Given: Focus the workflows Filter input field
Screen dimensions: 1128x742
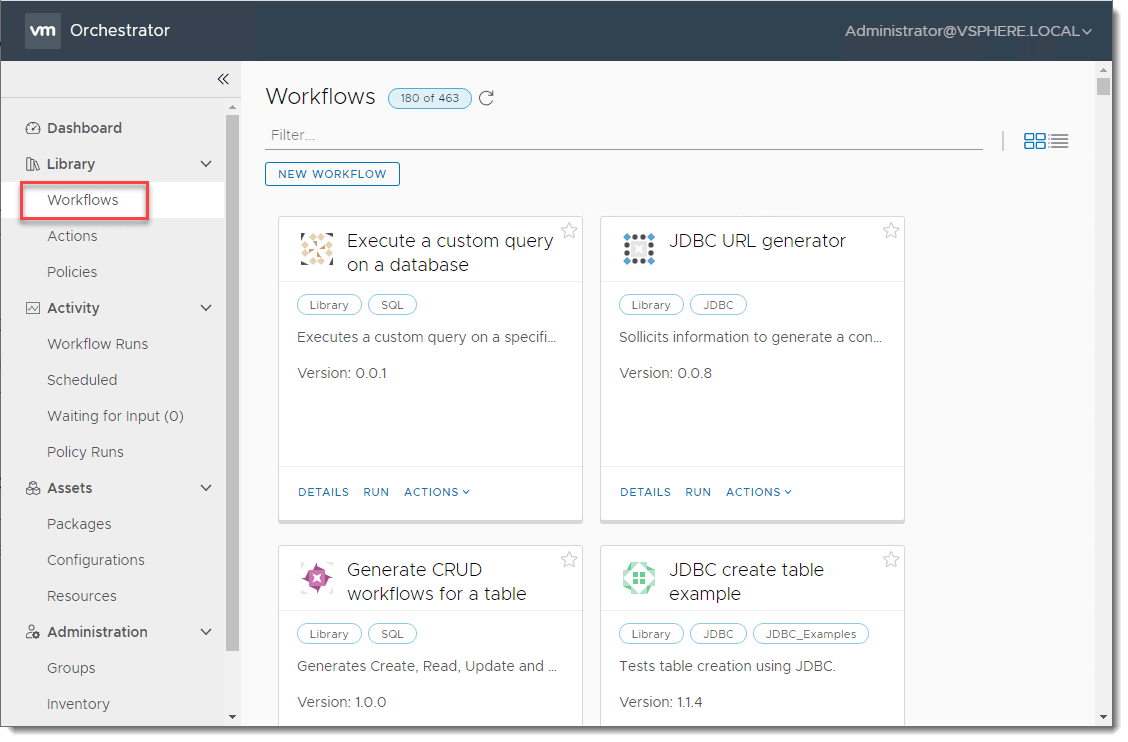Looking at the screenshot, I should click(x=623, y=135).
